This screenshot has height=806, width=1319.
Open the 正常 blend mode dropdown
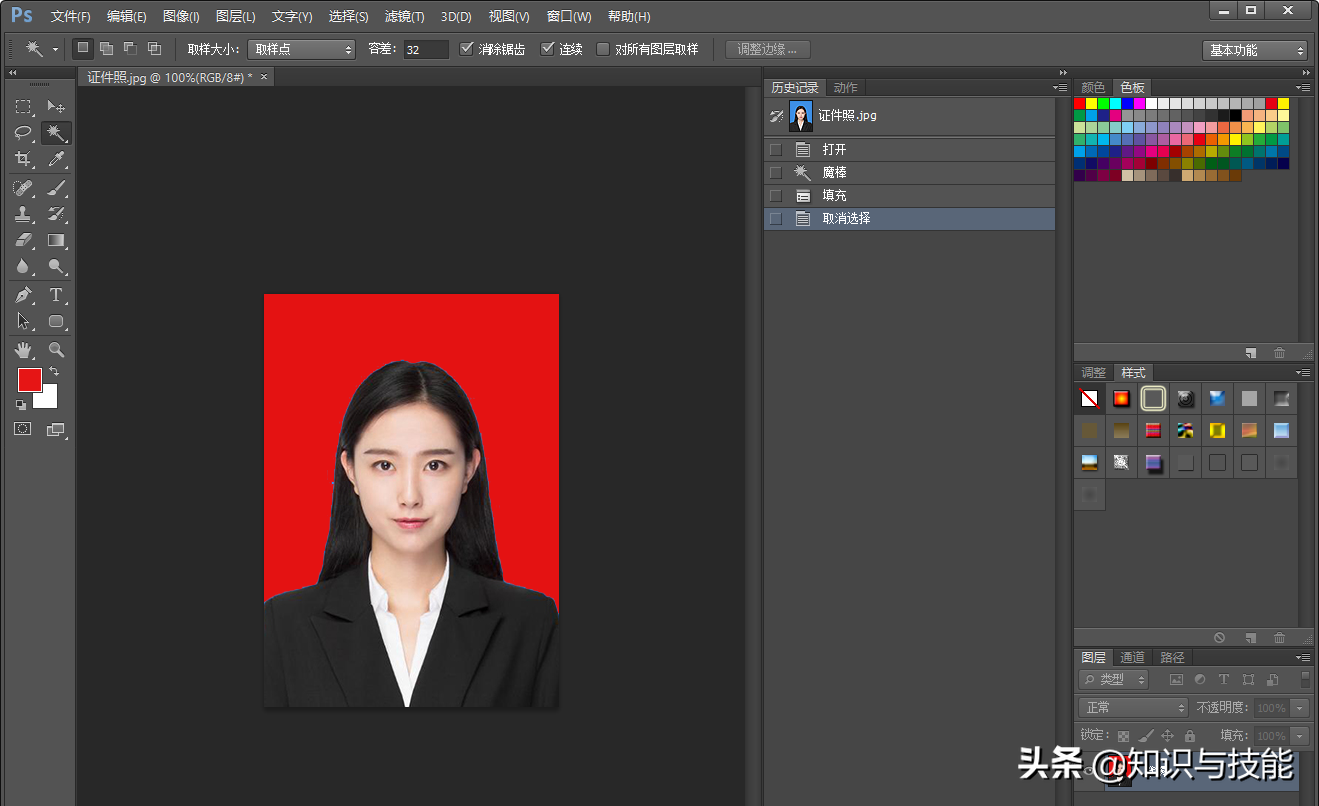click(1133, 707)
